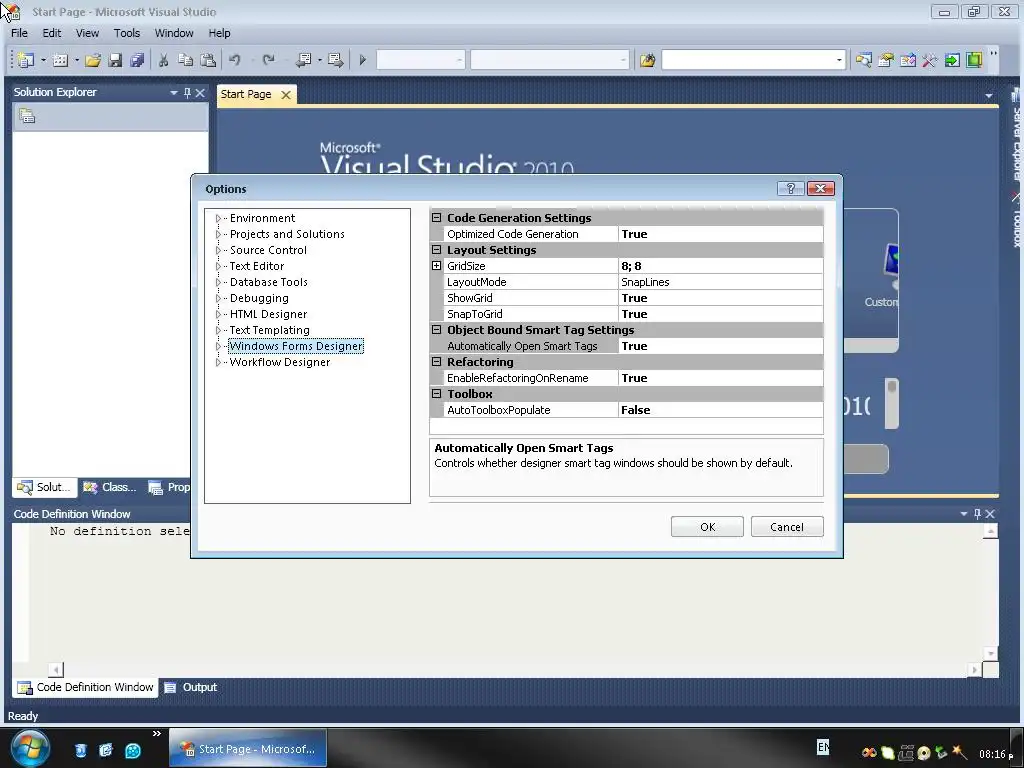
Task: Expand the Text Editor node
Action: click(x=218, y=266)
